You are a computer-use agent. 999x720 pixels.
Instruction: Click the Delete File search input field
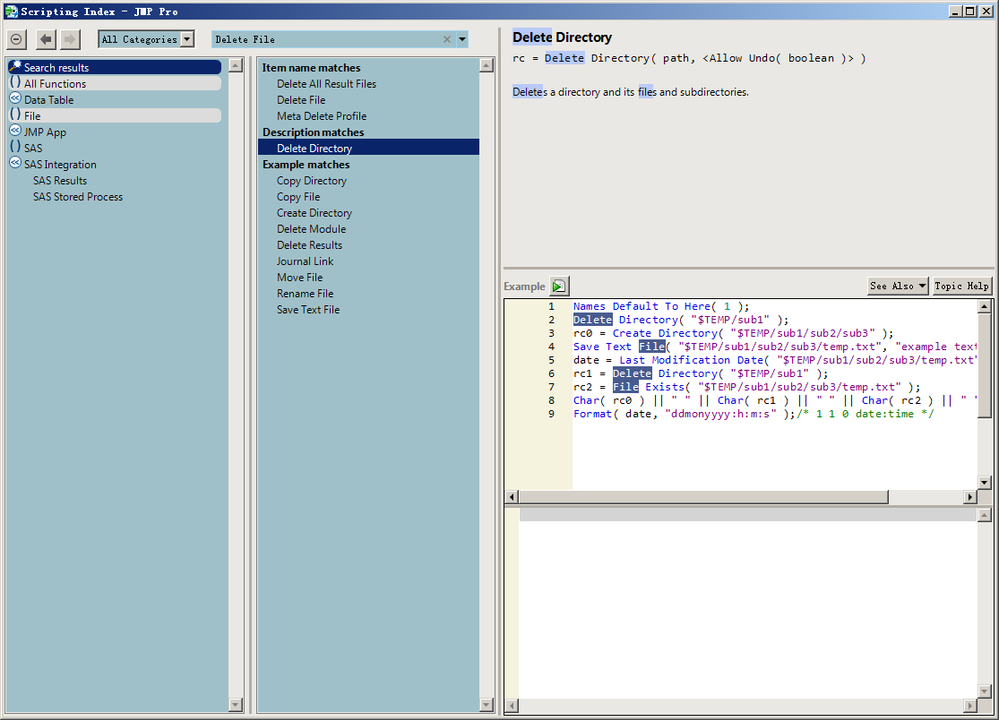[325, 40]
